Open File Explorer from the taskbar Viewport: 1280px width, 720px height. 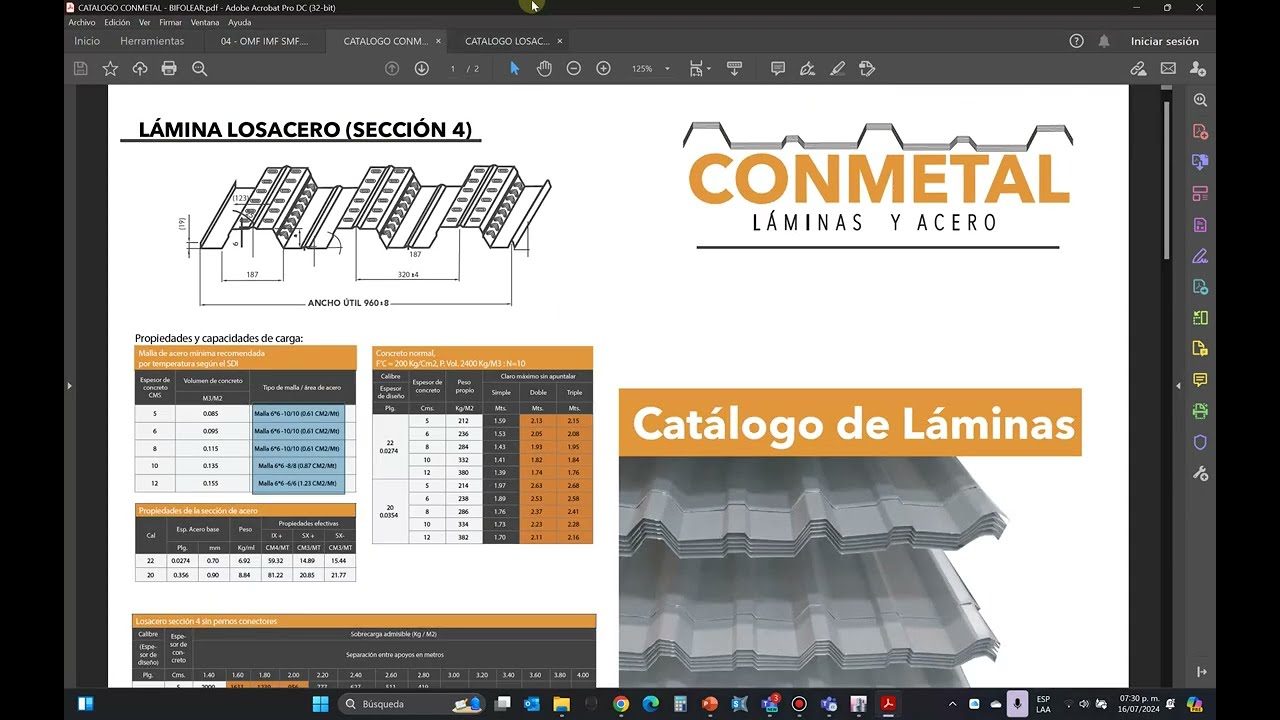coord(562,704)
